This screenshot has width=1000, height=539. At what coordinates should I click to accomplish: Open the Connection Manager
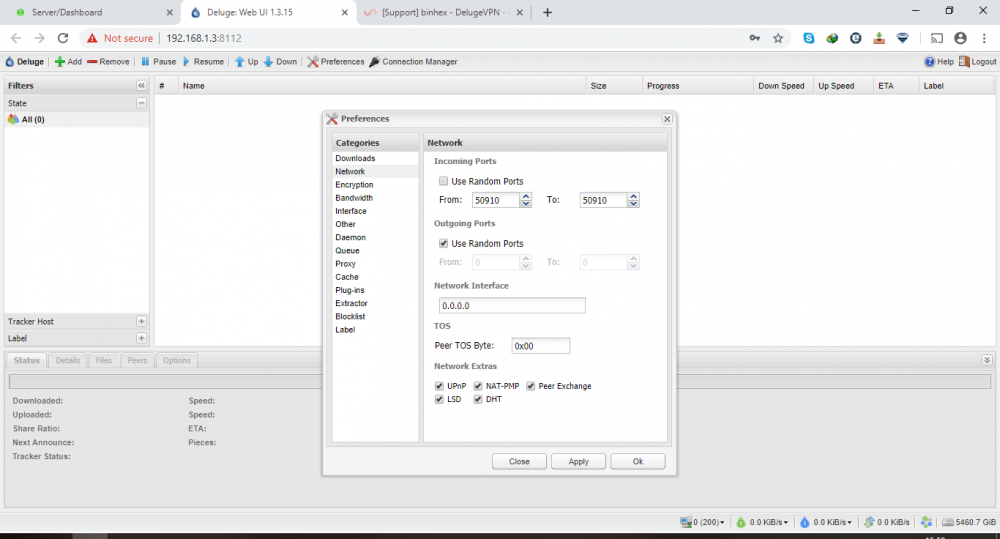[x=413, y=62]
